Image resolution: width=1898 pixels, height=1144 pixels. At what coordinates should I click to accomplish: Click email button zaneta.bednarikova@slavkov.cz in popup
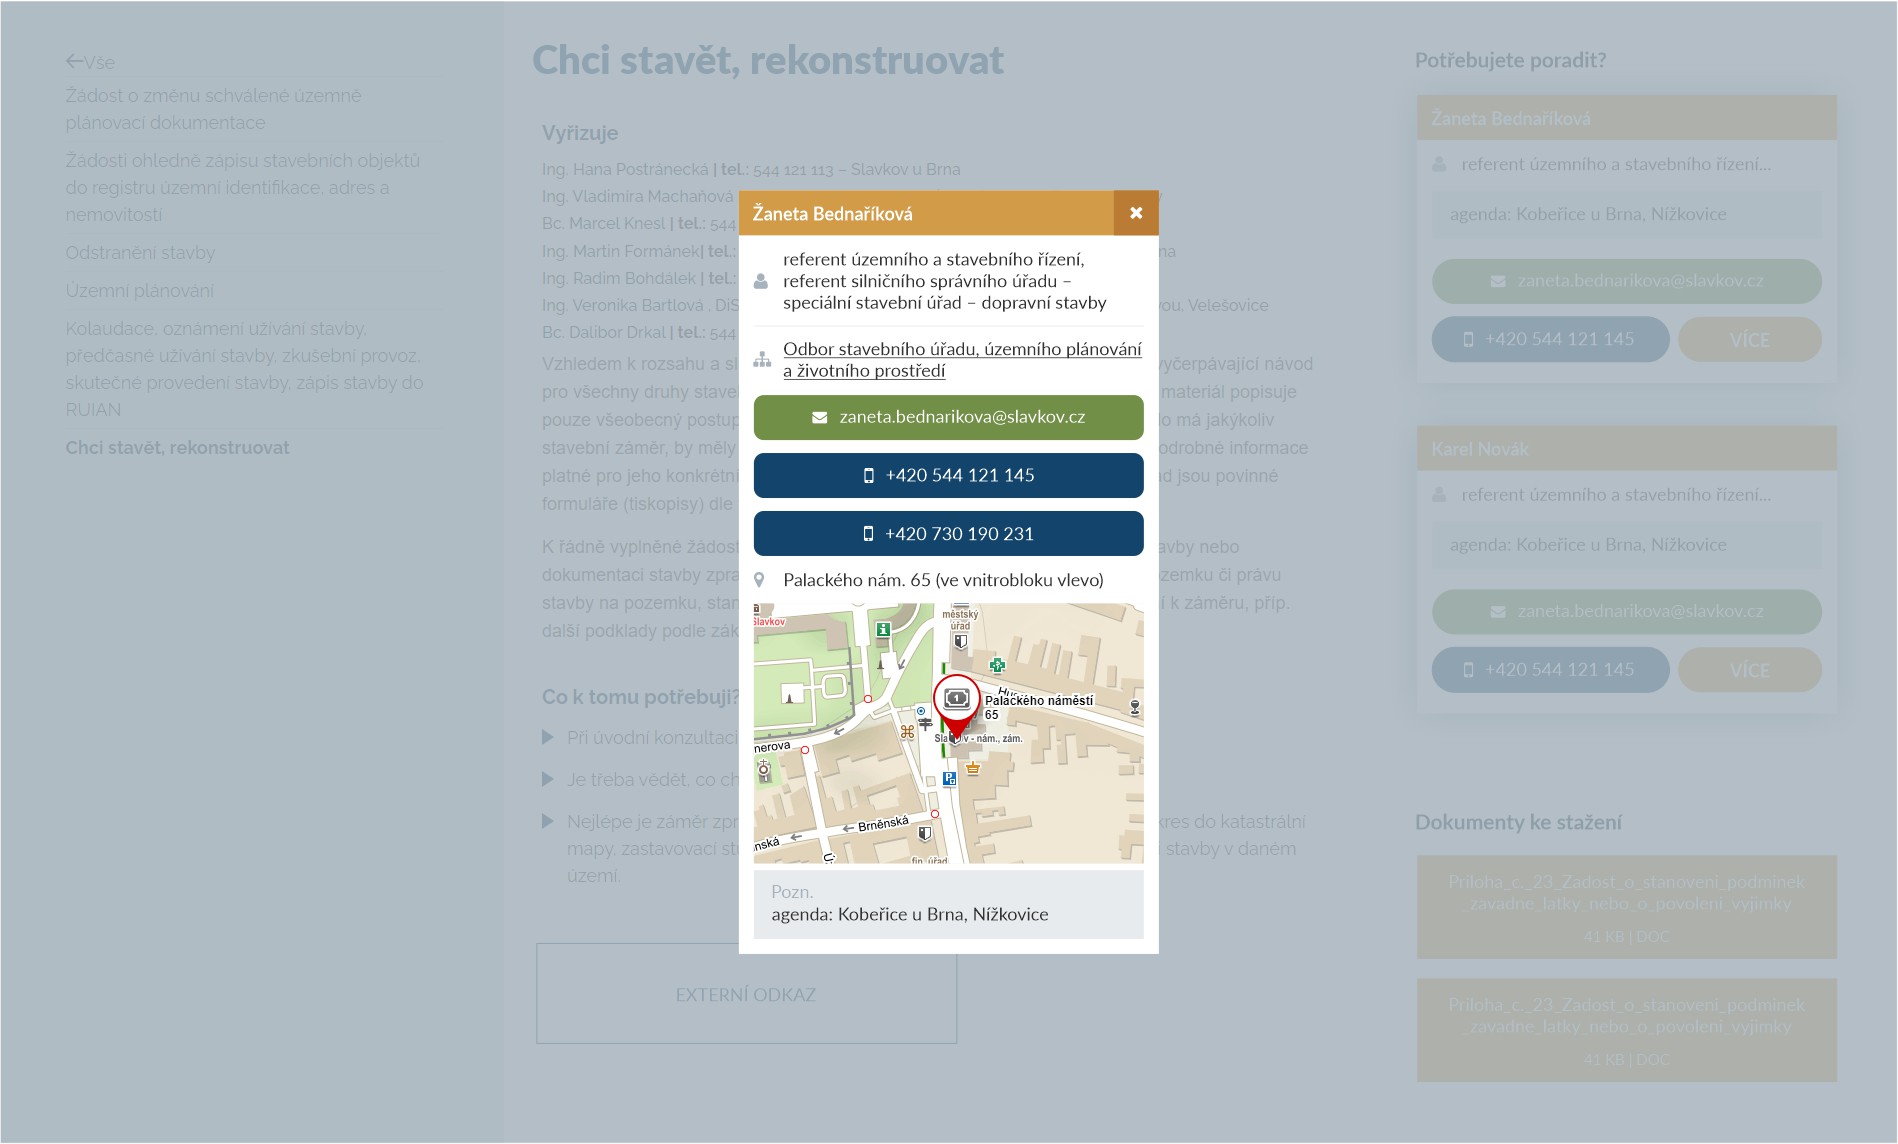948,417
